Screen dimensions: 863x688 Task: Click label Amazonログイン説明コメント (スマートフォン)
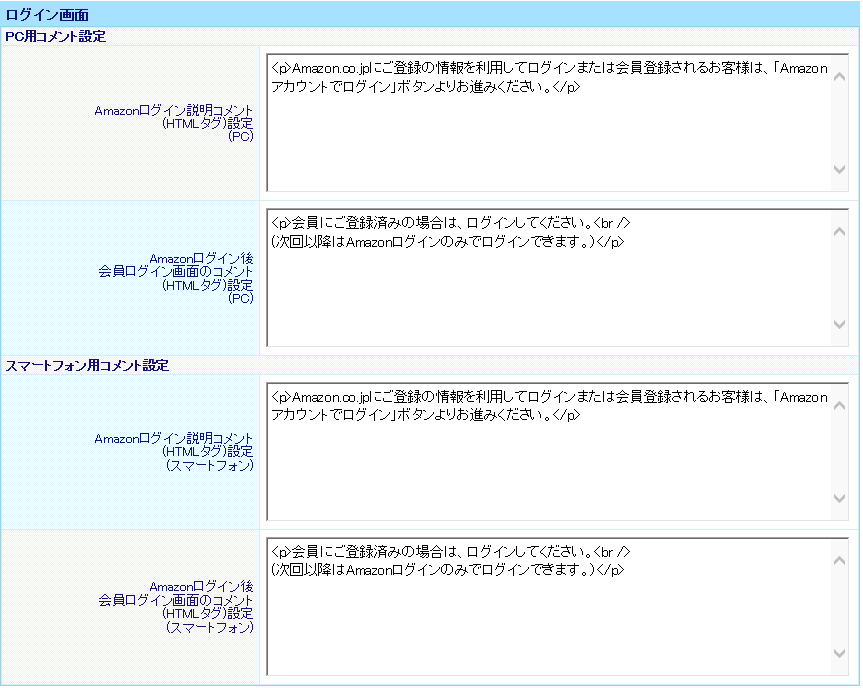coord(173,452)
